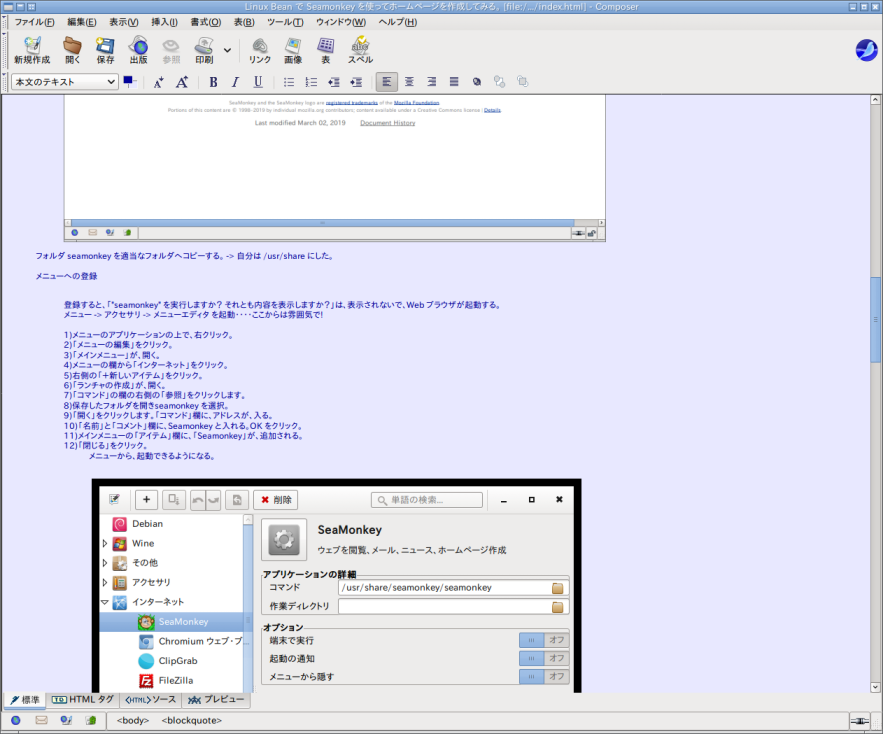Toggle align center
This screenshot has width=883, height=734.
pyautogui.click(x=409, y=82)
